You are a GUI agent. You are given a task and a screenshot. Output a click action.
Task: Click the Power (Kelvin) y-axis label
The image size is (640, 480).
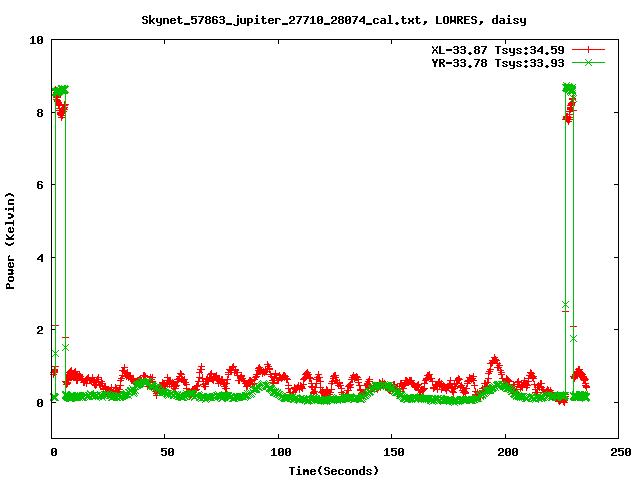pyautogui.click(x=10, y=241)
